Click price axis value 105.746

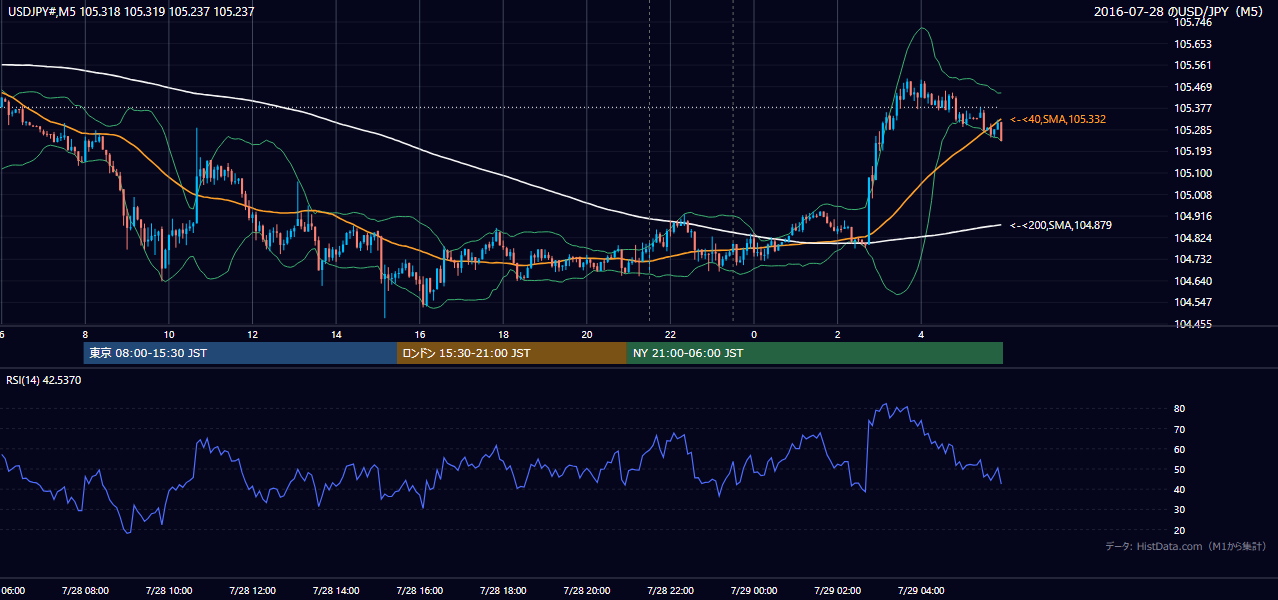1194,22
